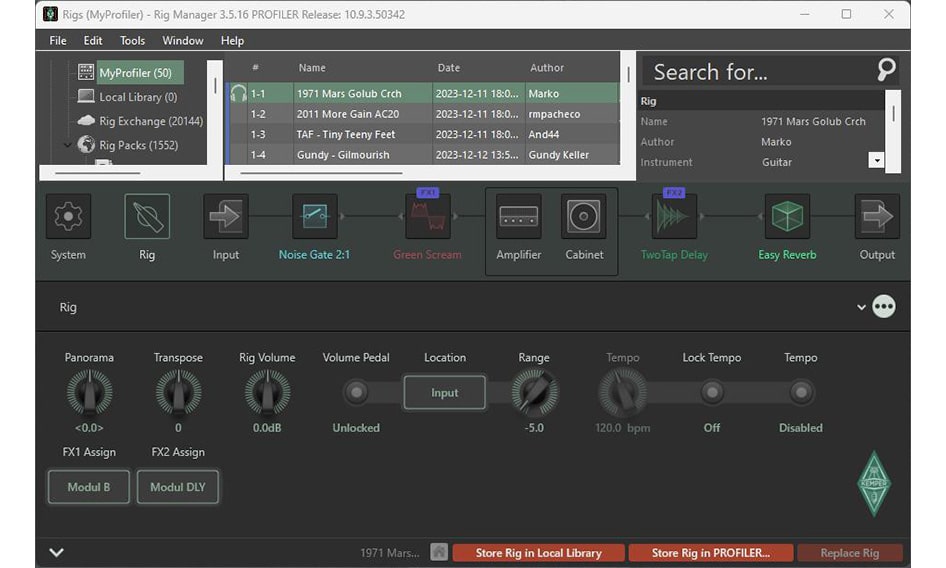Click the Input module arrow icon
The image size is (946, 568).
[x=226, y=217]
